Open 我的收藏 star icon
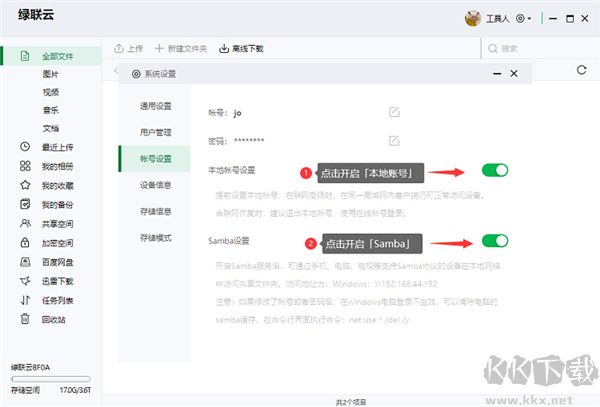Viewport: 600px width, 407px height. pos(25,185)
